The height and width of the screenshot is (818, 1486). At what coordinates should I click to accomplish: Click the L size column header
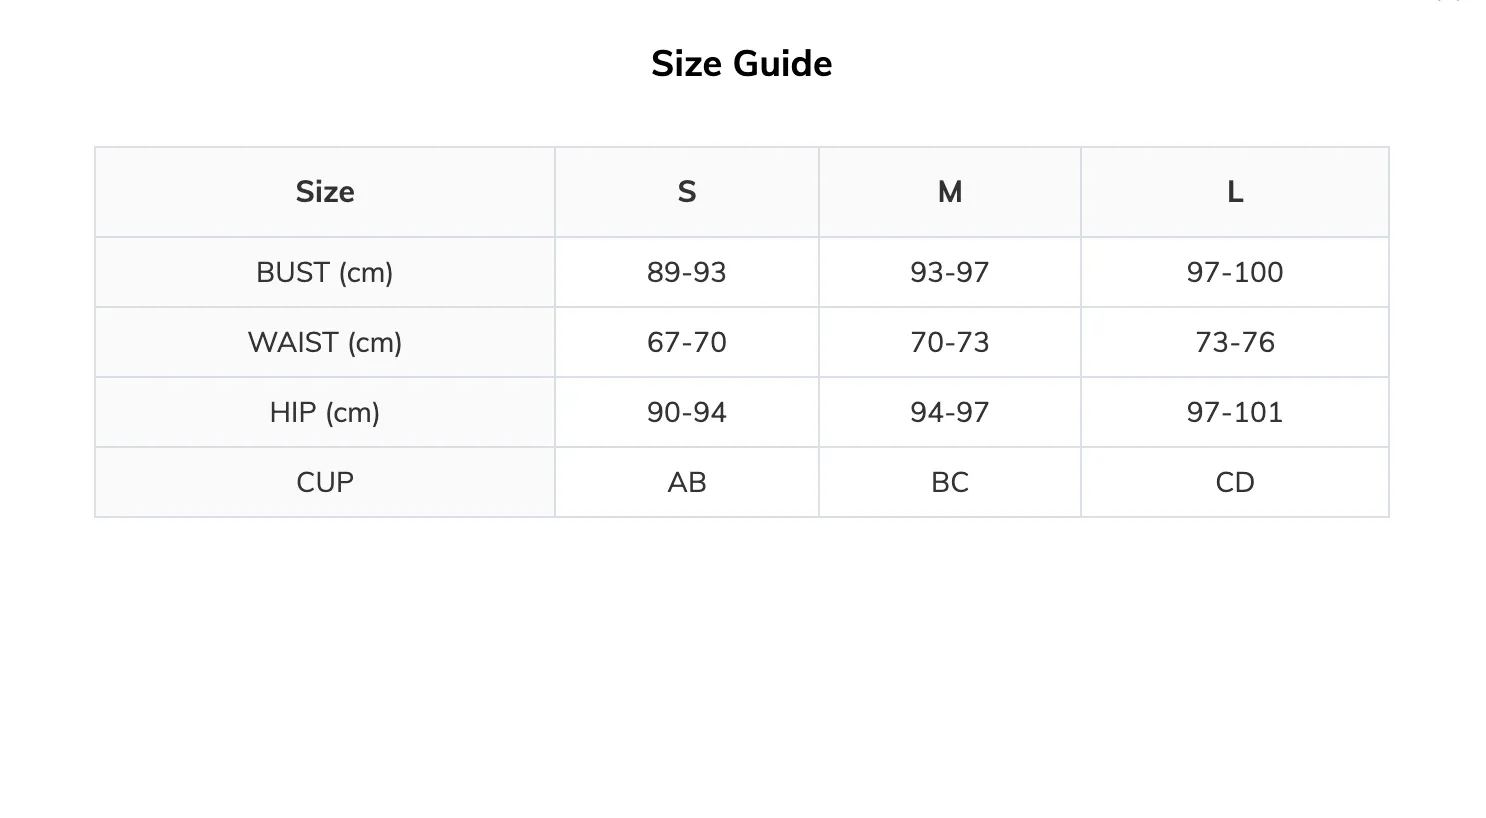(x=1235, y=192)
